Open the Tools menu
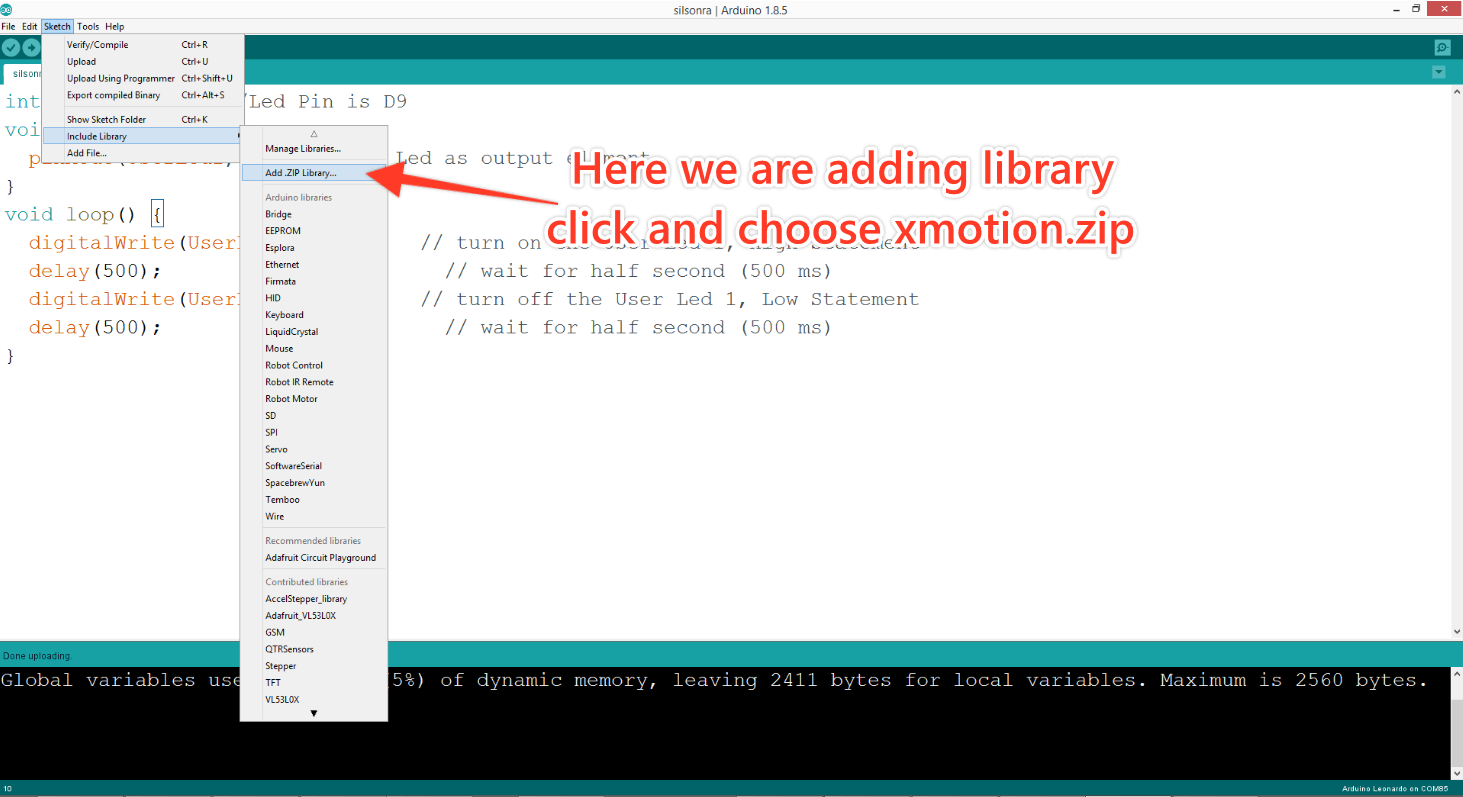1463x797 pixels. pos(88,27)
